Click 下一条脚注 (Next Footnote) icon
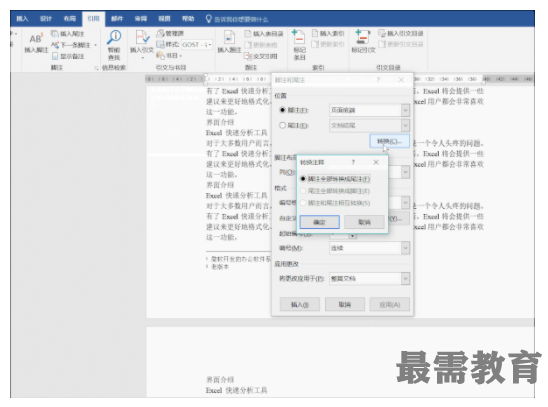The height and width of the screenshot is (407, 548). 55,45
